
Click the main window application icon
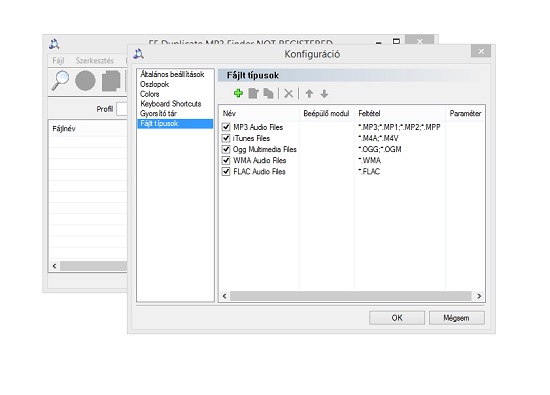(x=54, y=44)
